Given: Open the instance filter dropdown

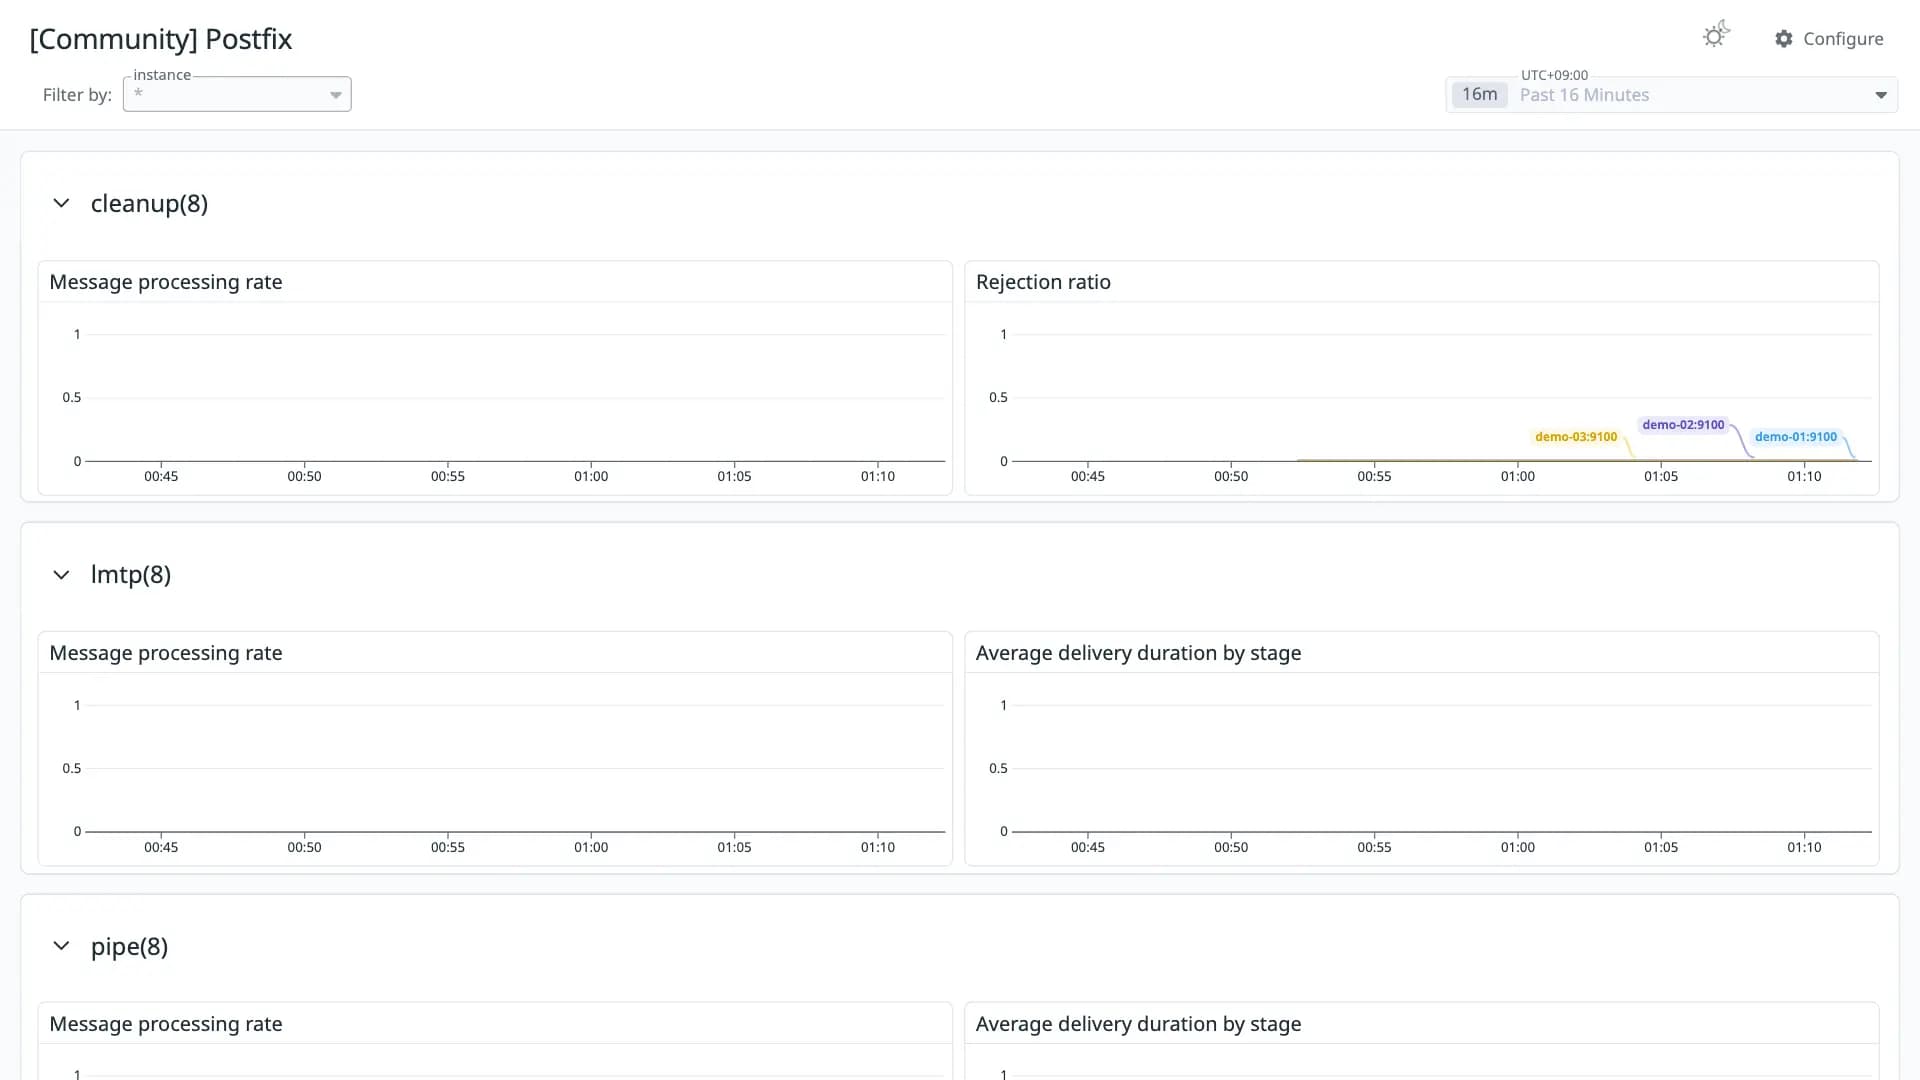Looking at the screenshot, I should click(237, 94).
